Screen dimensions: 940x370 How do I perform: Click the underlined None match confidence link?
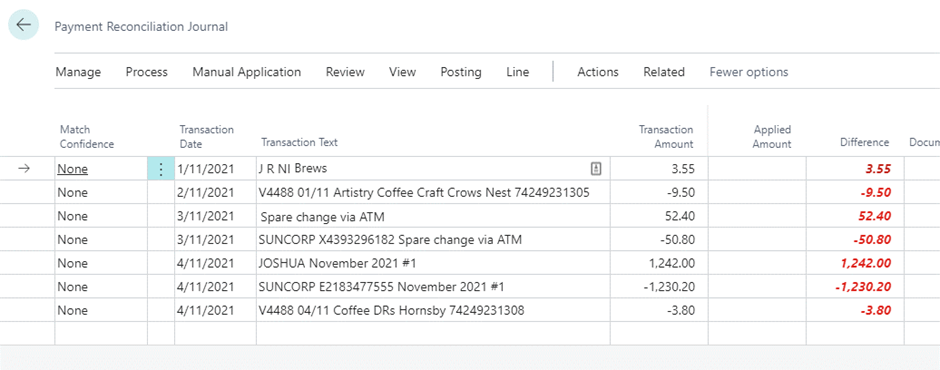click(73, 169)
